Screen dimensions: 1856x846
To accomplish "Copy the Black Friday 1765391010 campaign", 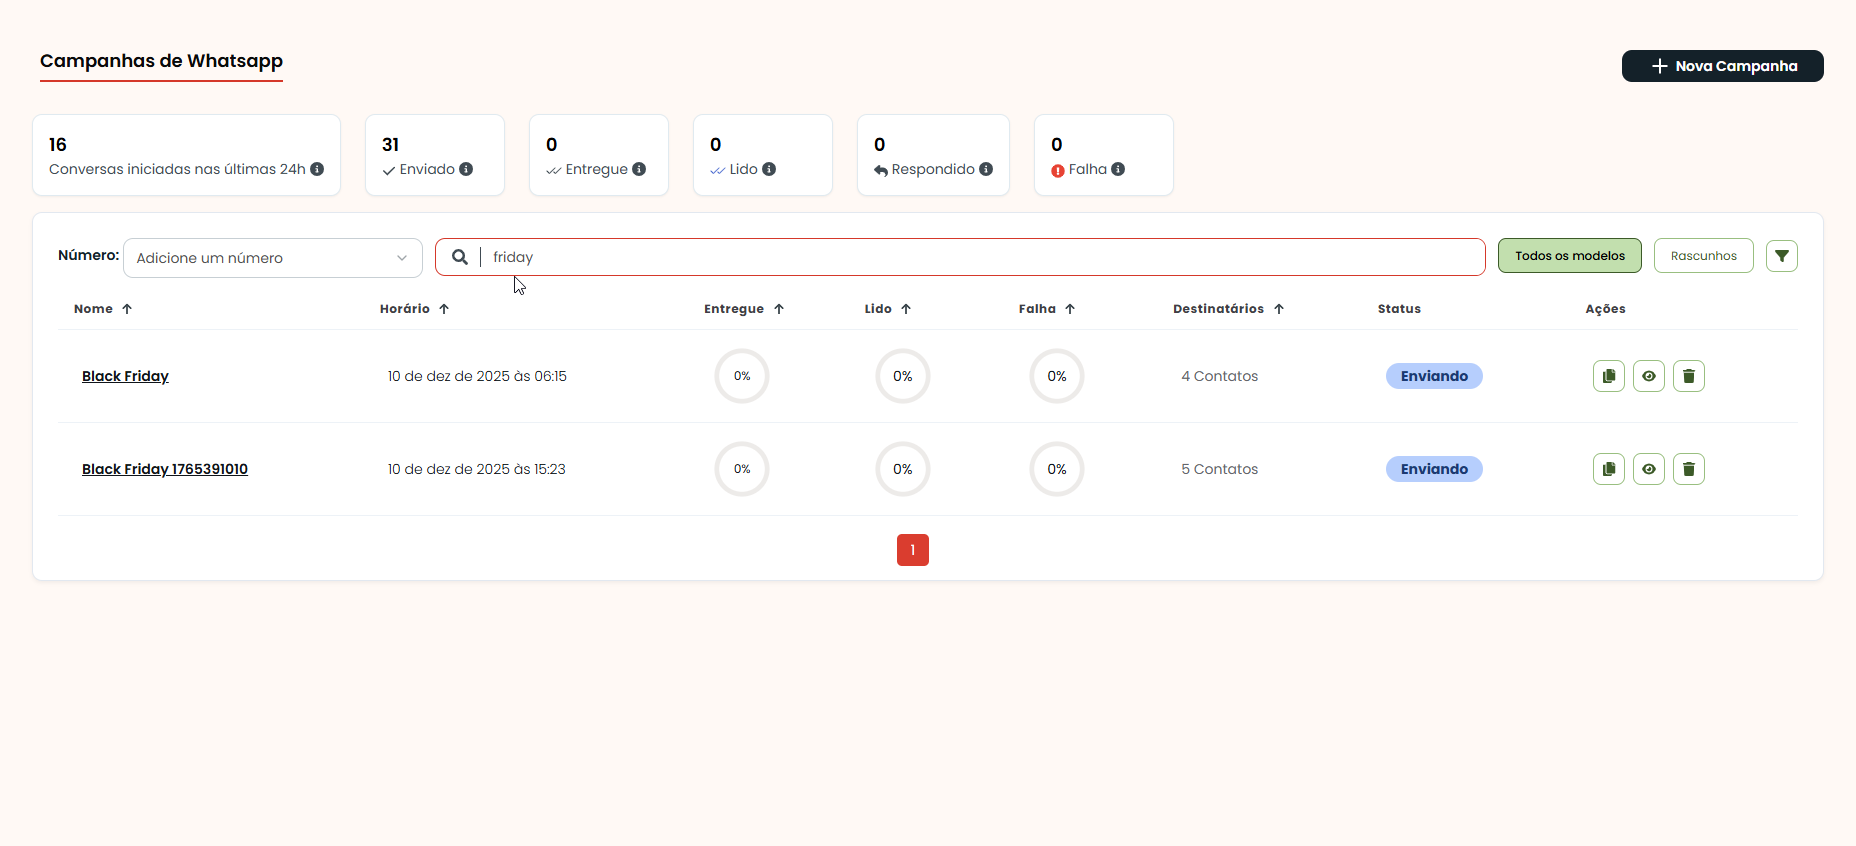I will click(1608, 469).
